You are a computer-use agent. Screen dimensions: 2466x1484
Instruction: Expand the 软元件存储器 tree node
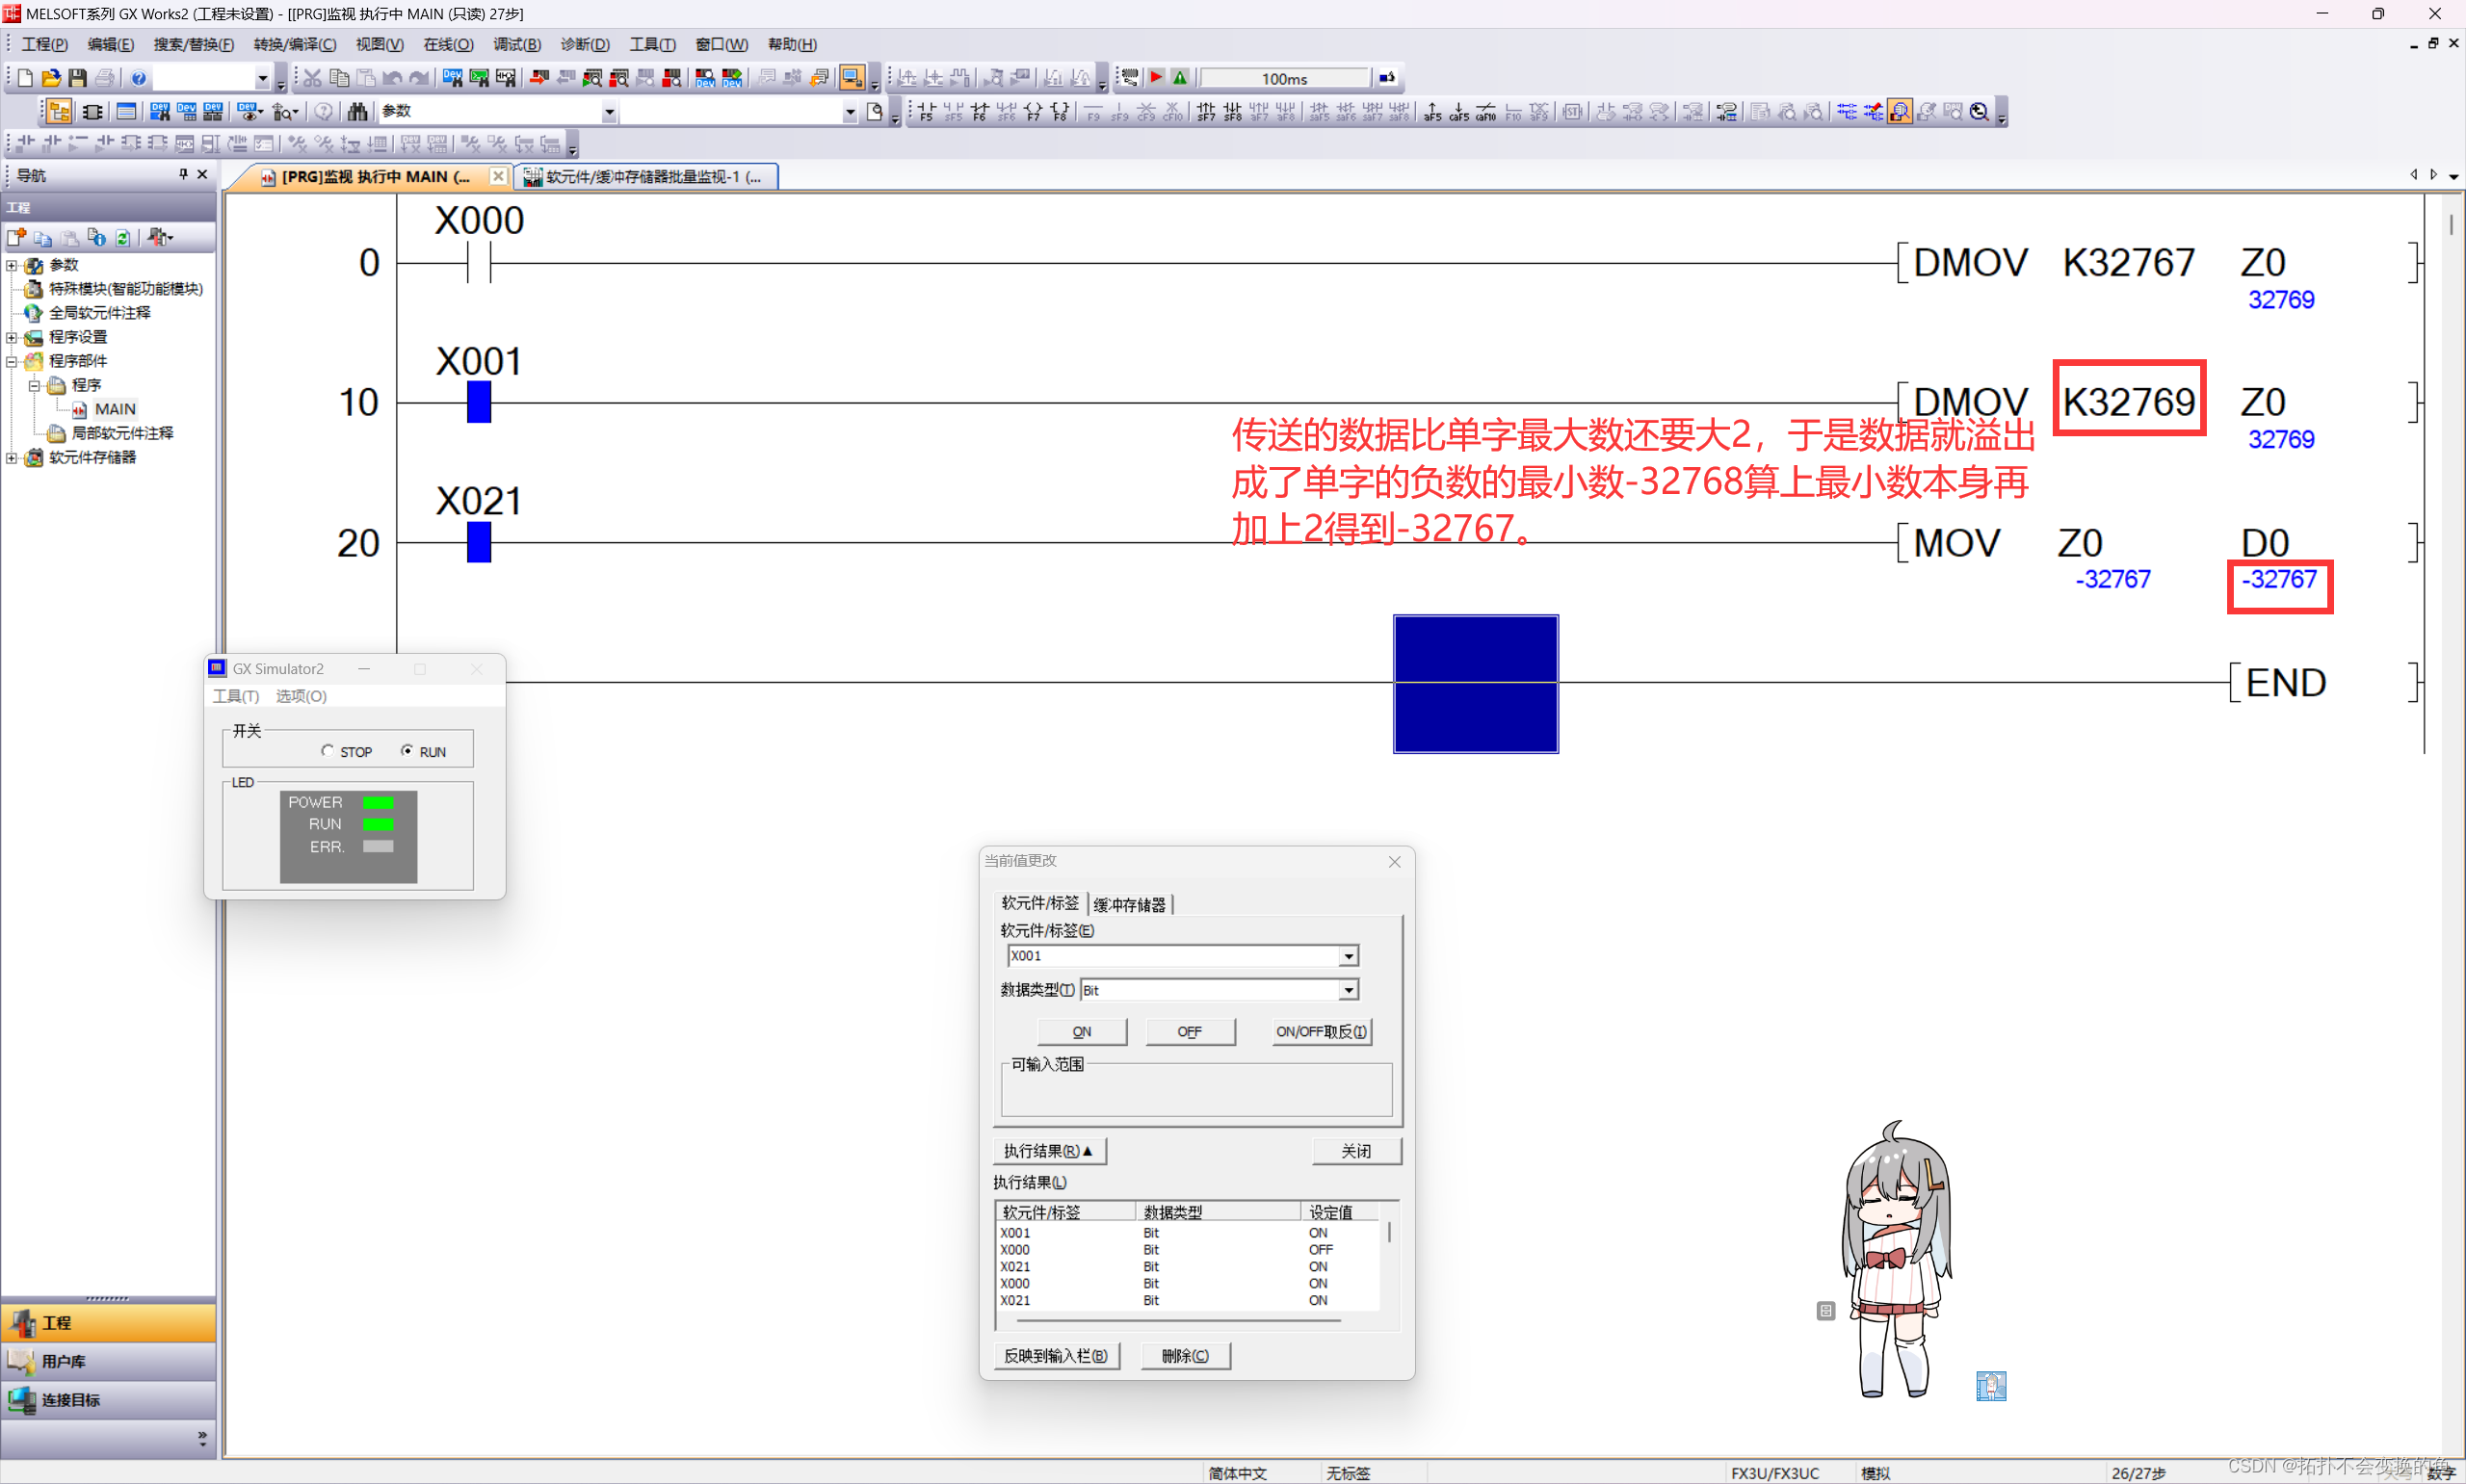coord(12,458)
